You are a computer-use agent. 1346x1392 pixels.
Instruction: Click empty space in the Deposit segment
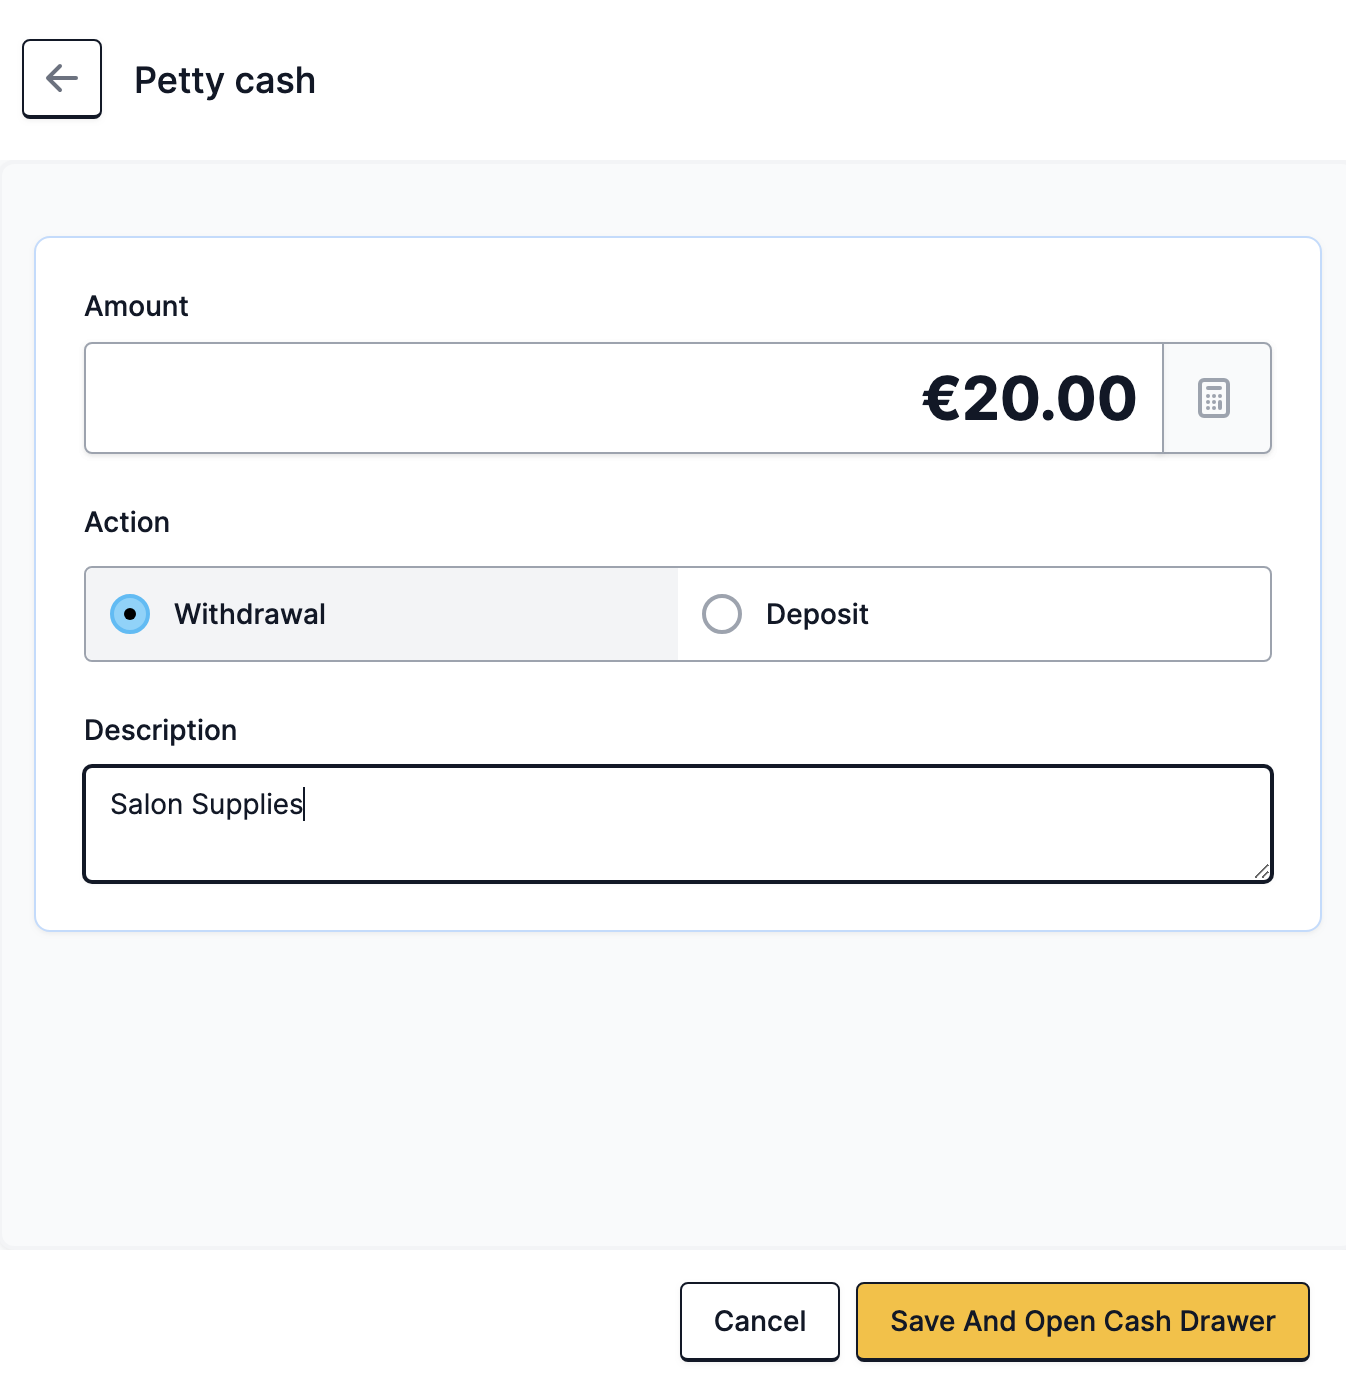click(1070, 614)
